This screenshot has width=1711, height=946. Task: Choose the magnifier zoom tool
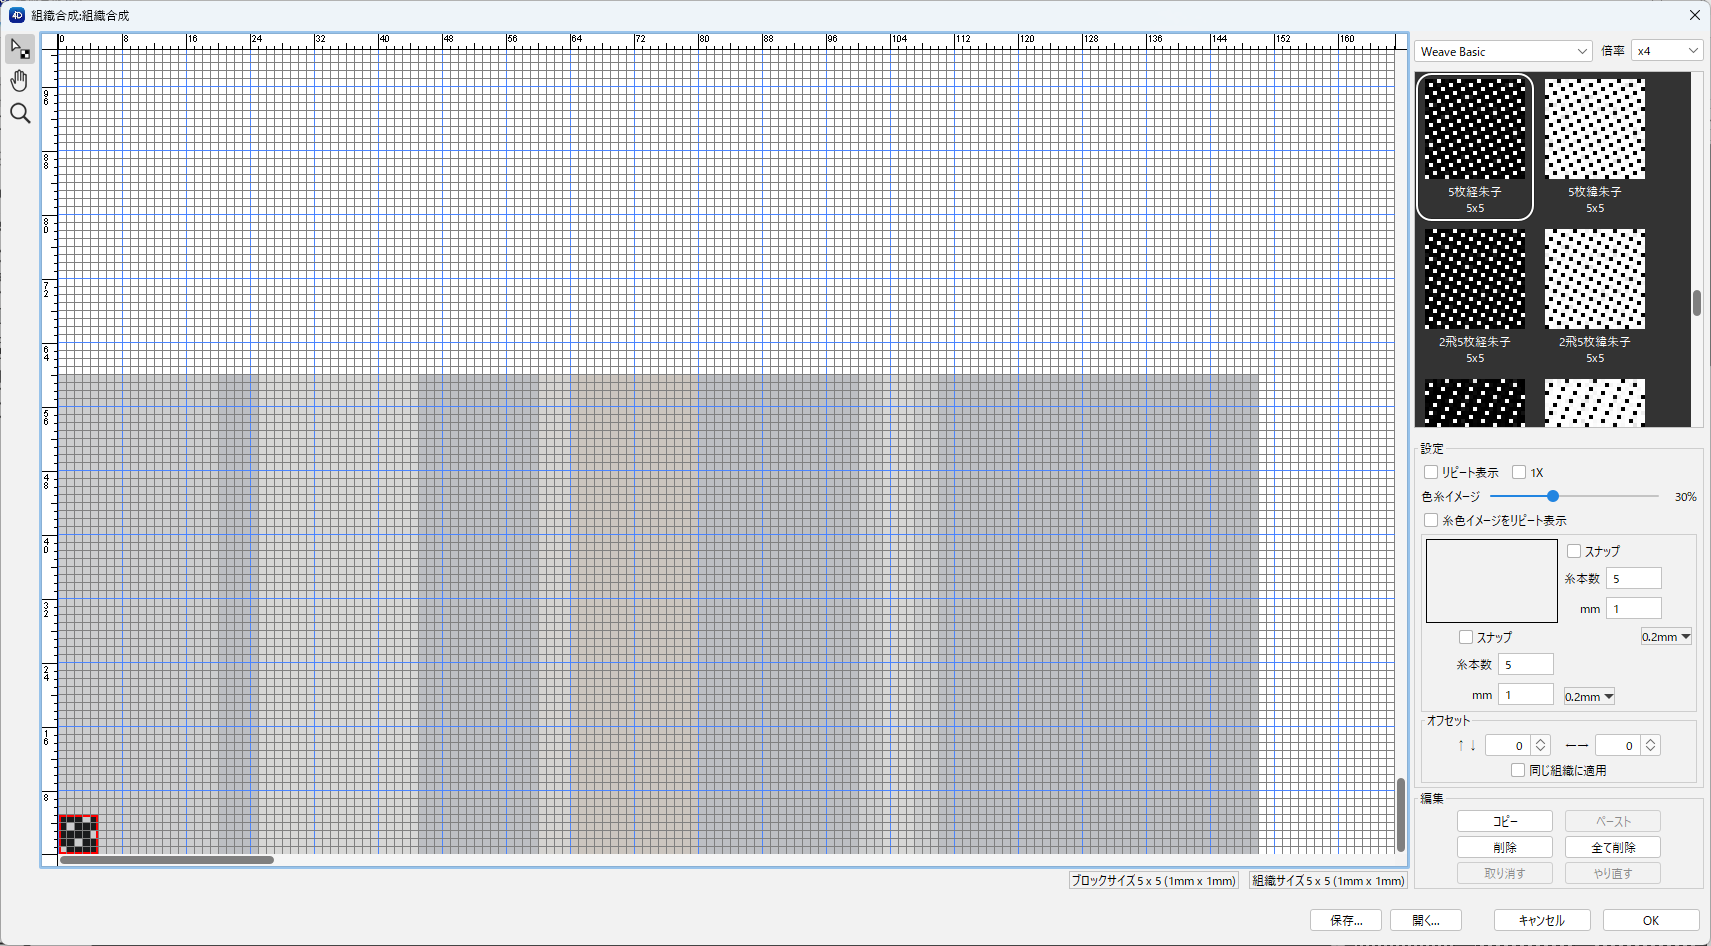(x=20, y=114)
